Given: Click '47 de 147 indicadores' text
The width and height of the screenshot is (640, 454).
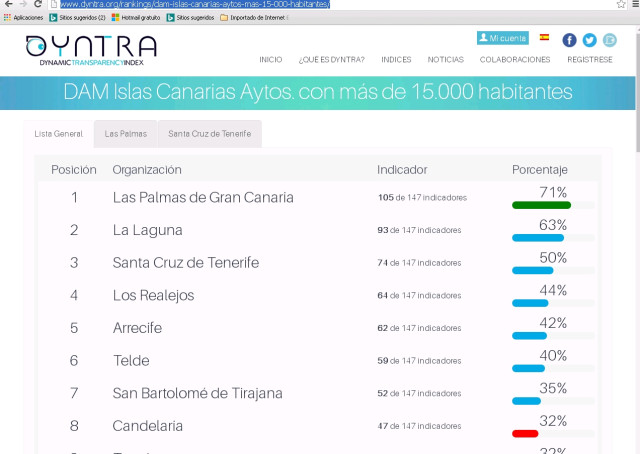Looking at the screenshot, I should pyautogui.click(x=419, y=426).
